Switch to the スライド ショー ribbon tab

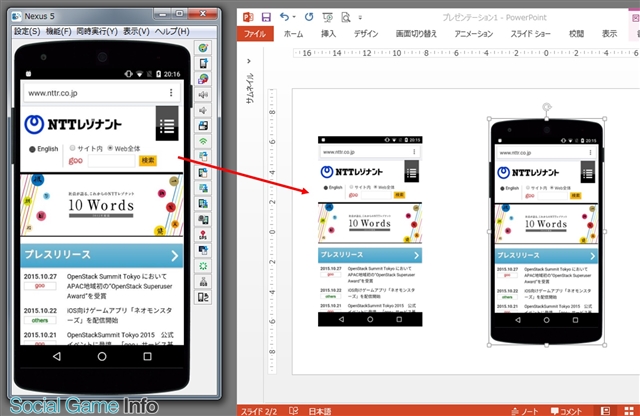pyautogui.click(x=531, y=34)
